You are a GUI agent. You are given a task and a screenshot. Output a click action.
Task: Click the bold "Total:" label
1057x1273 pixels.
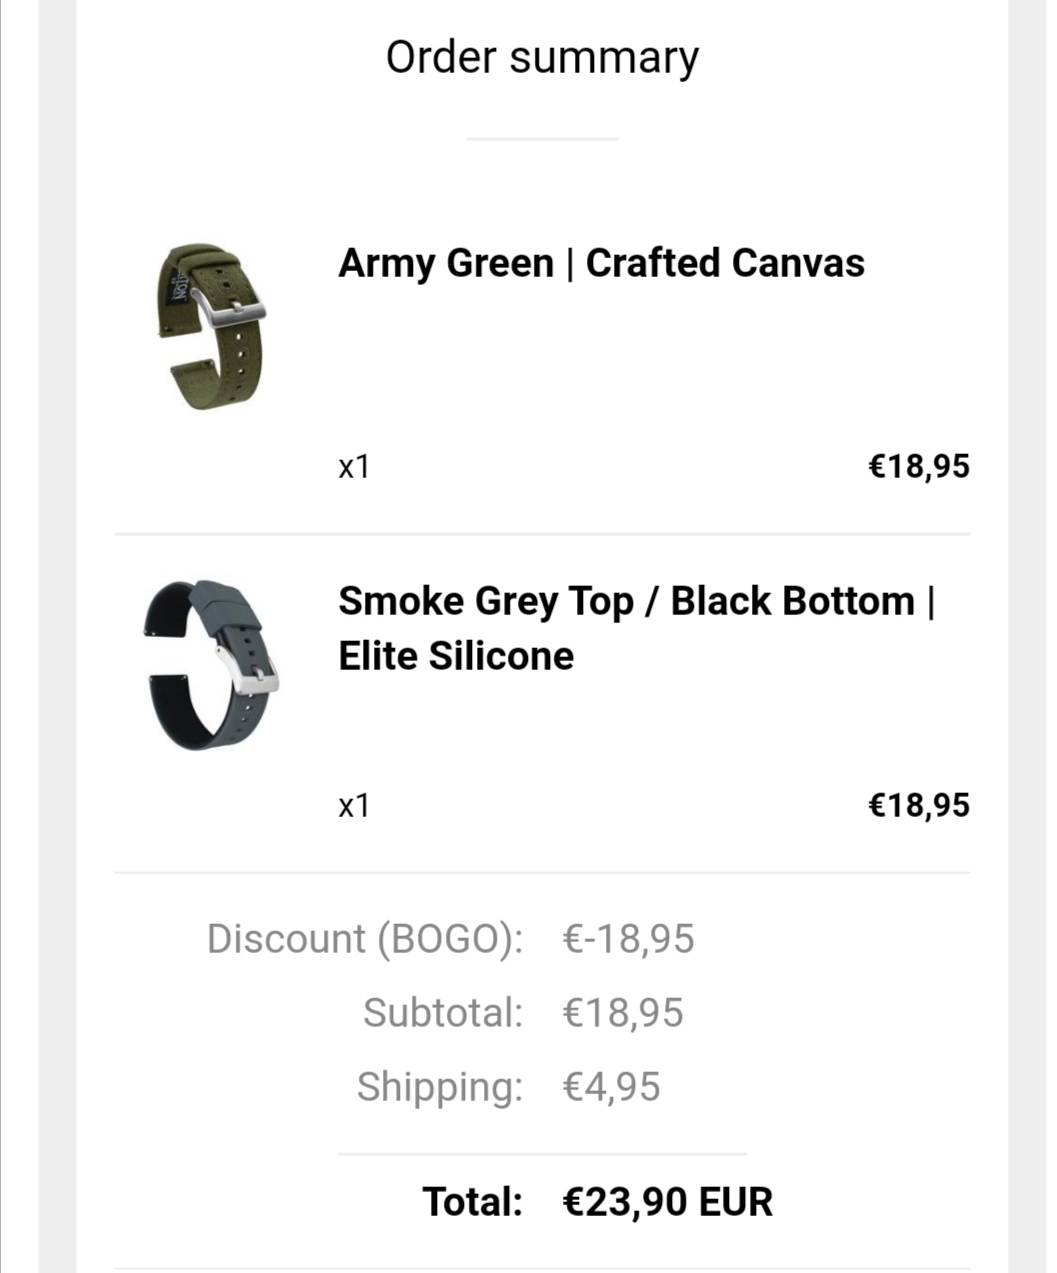pos(473,1201)
